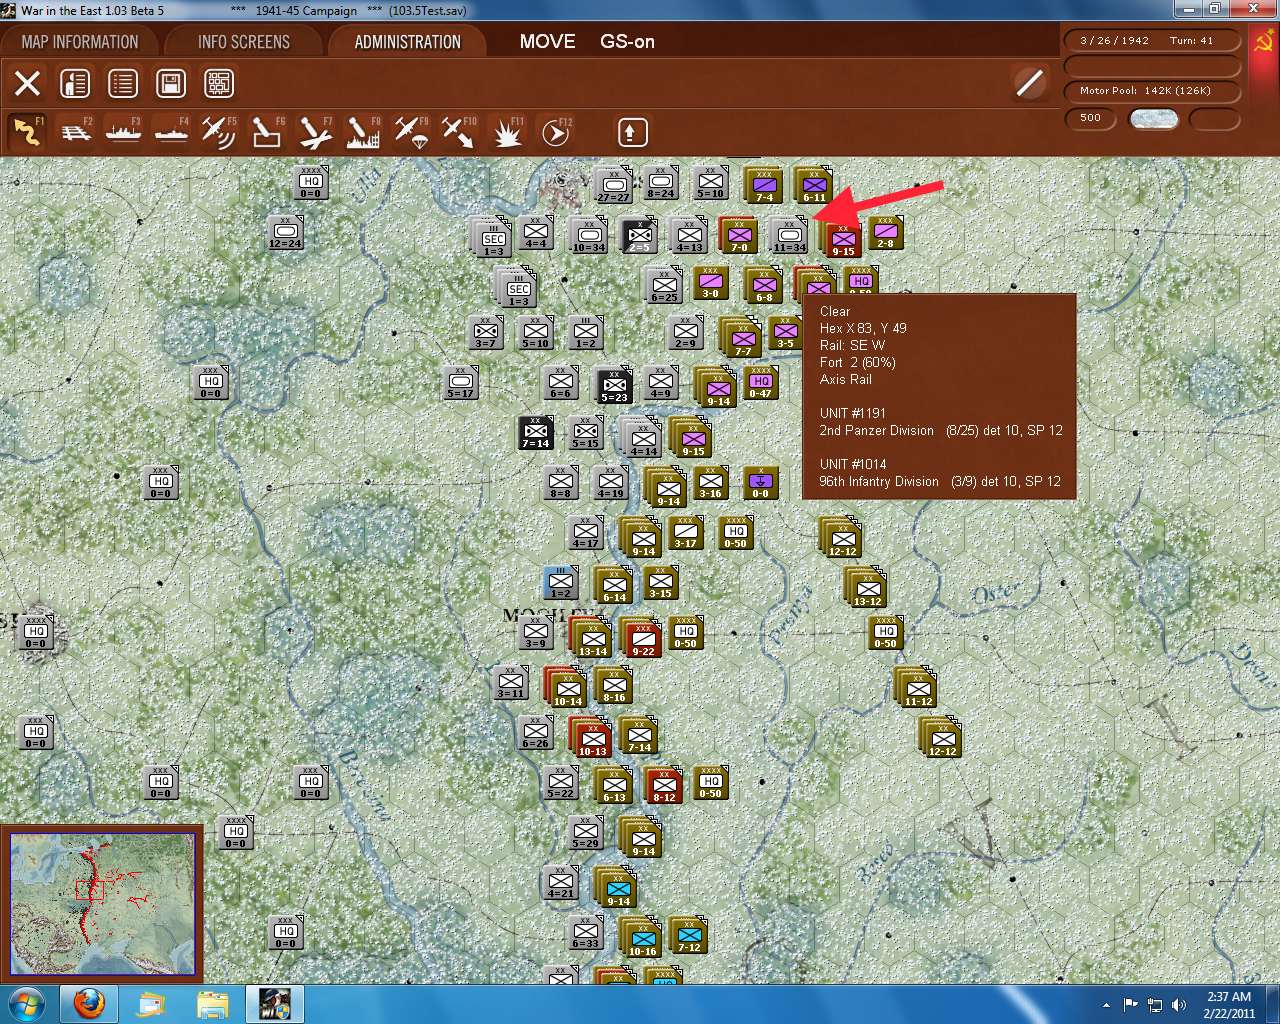1280x1024 pixels.
Task: Click the MOVE mode label
Action: pos(547,42)
